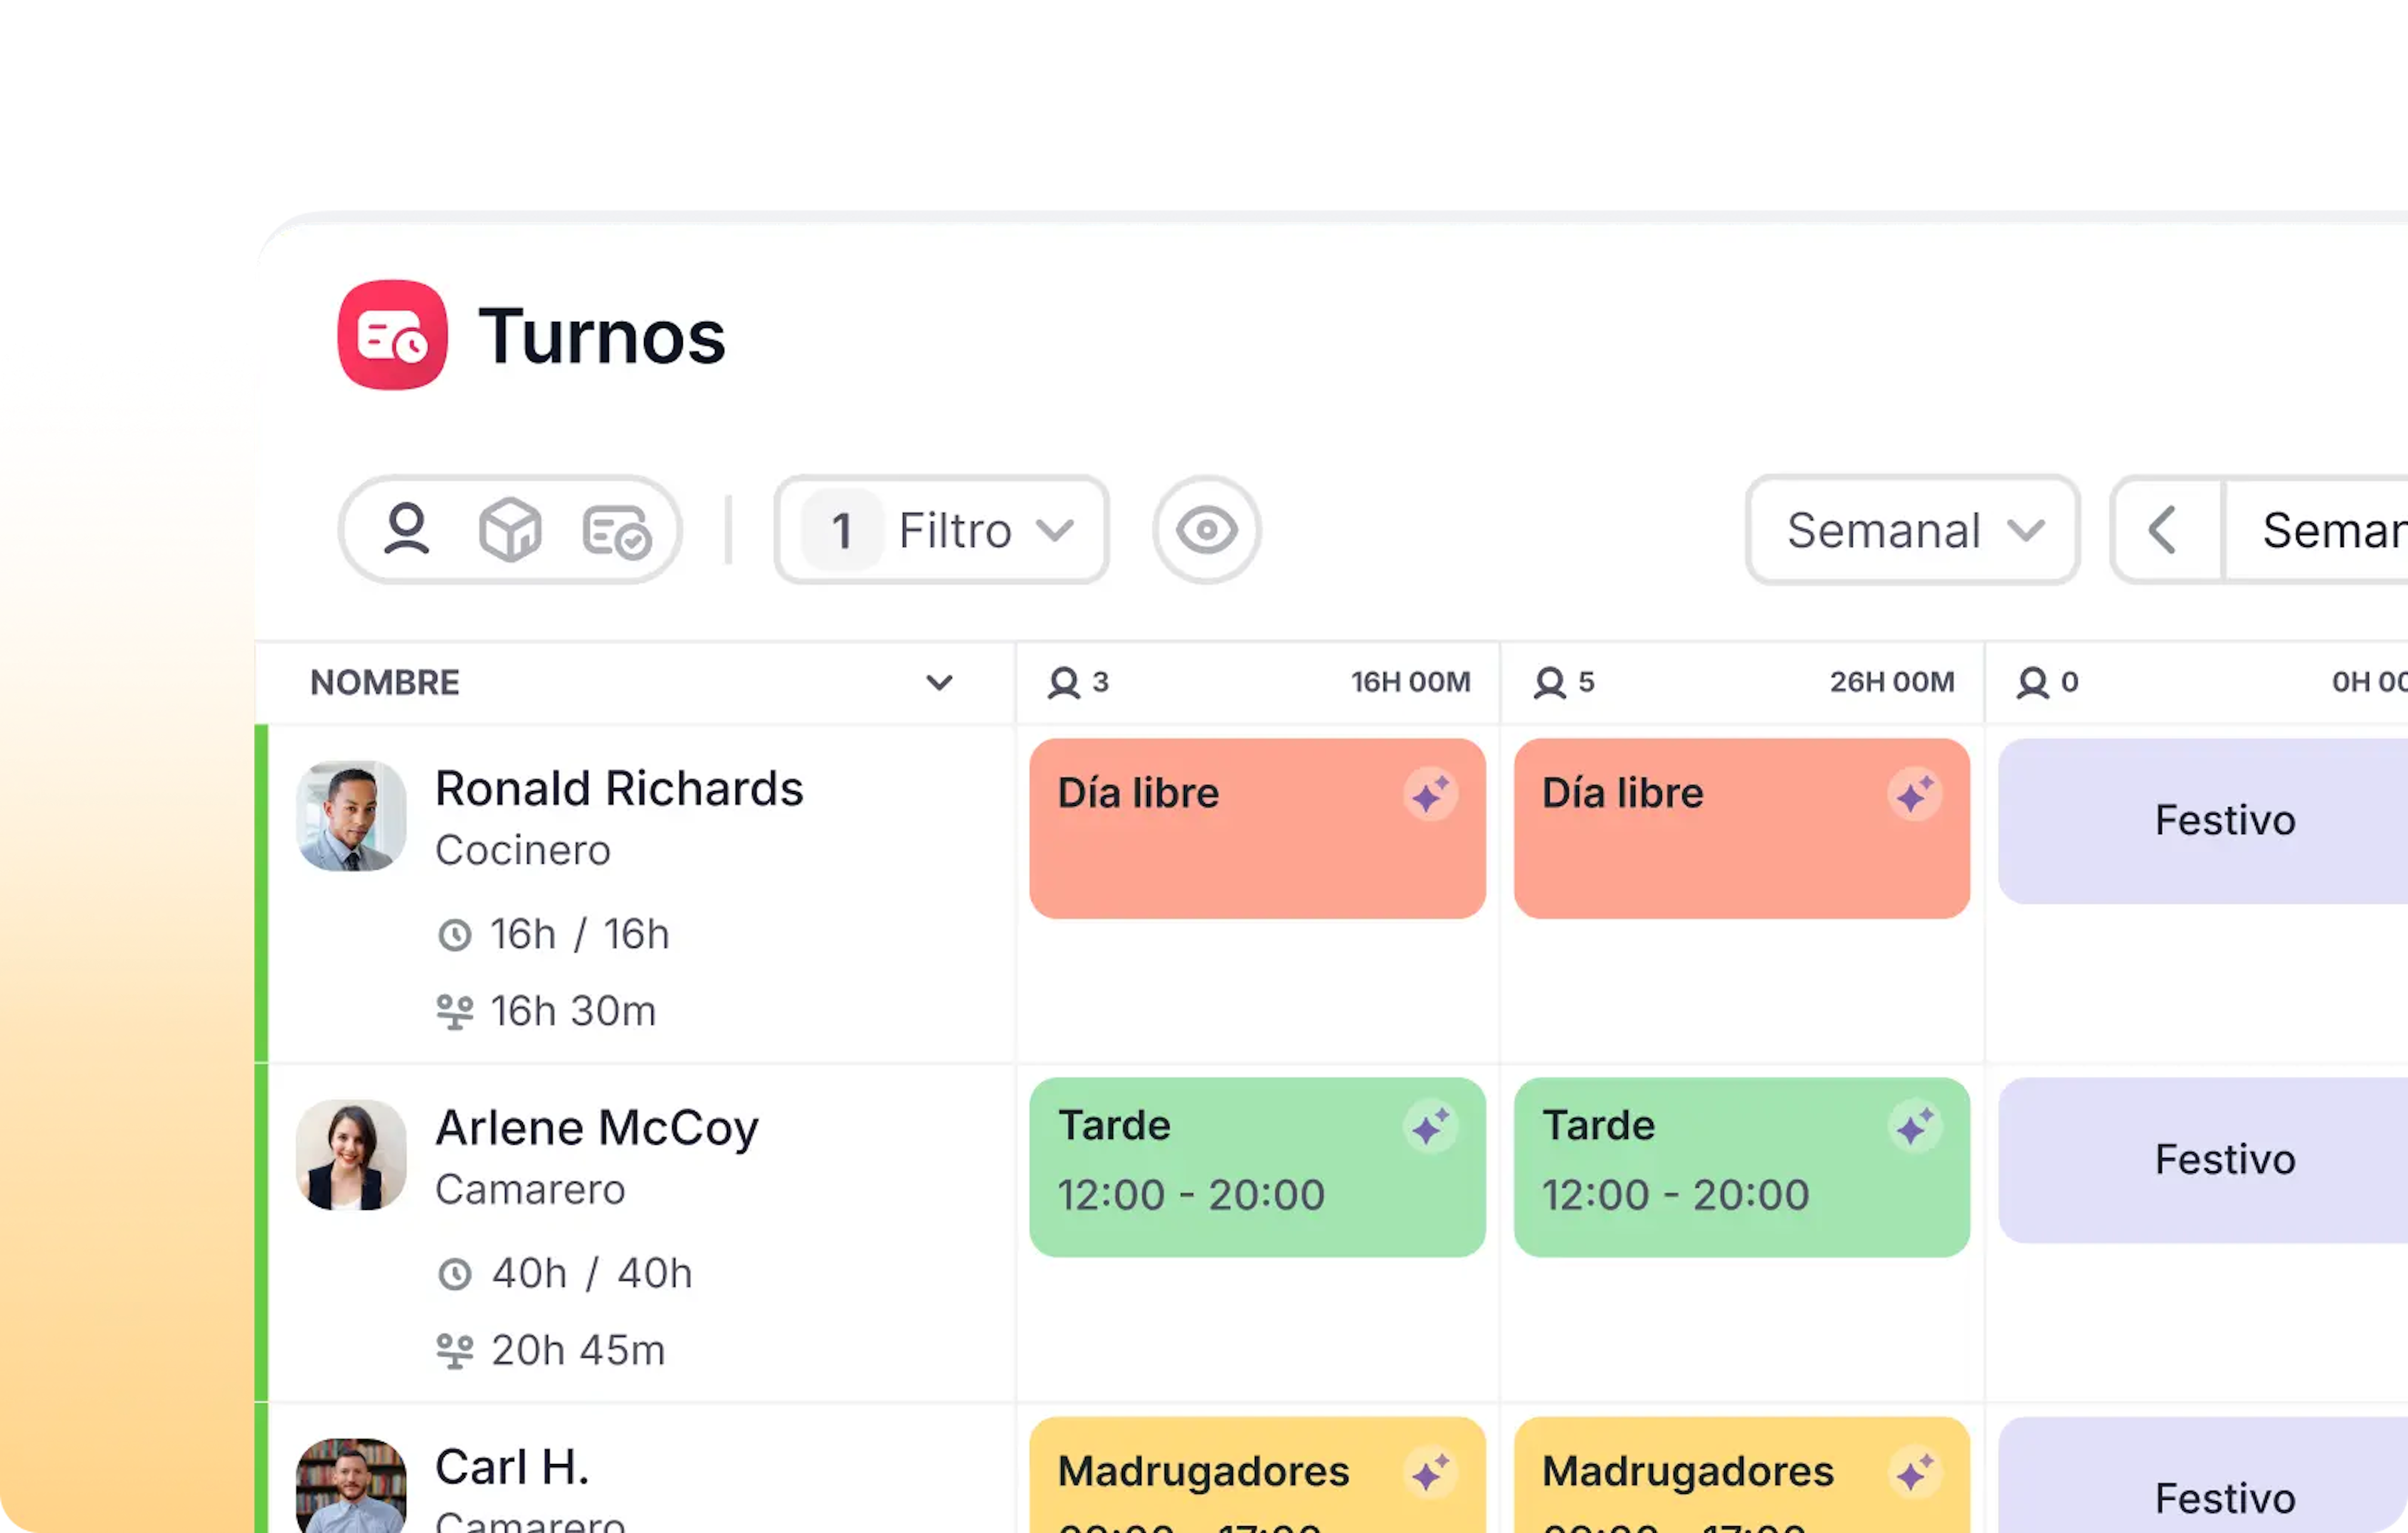Click Arlene McCoy's avatar thumbnail
This screenshot has height=1533, width=2408.
tap(351, 1155)
